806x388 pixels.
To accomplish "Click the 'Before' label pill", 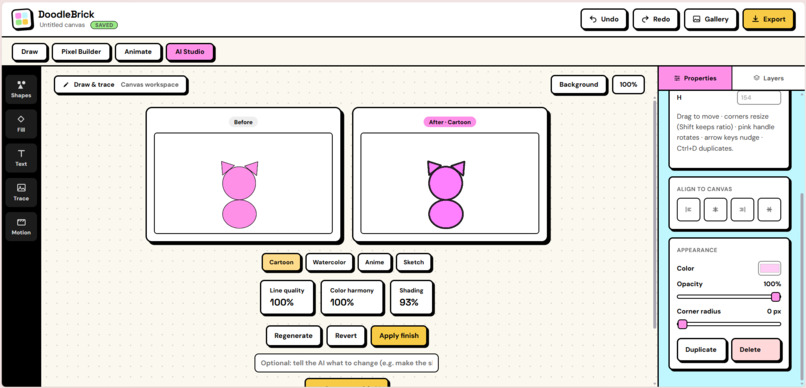I will coord(243,122).
